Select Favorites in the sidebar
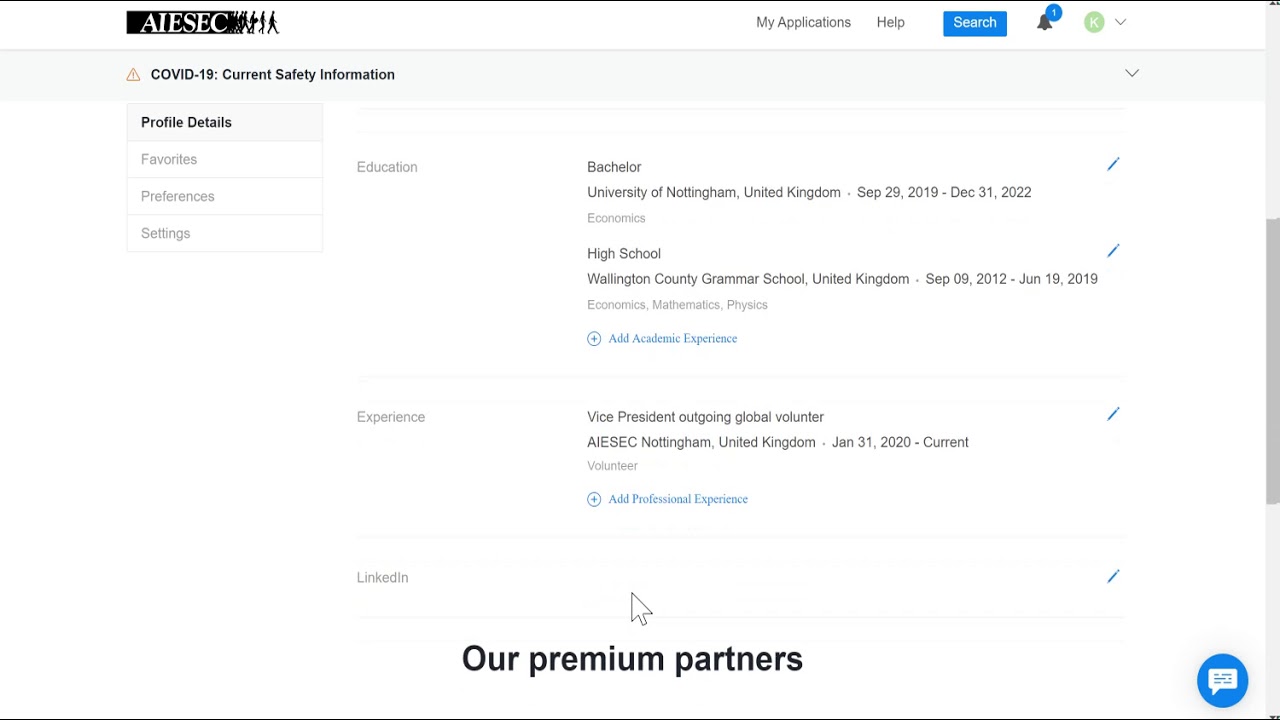The image size is (1280, 720). pyautogui.click(x=169, y=159)
